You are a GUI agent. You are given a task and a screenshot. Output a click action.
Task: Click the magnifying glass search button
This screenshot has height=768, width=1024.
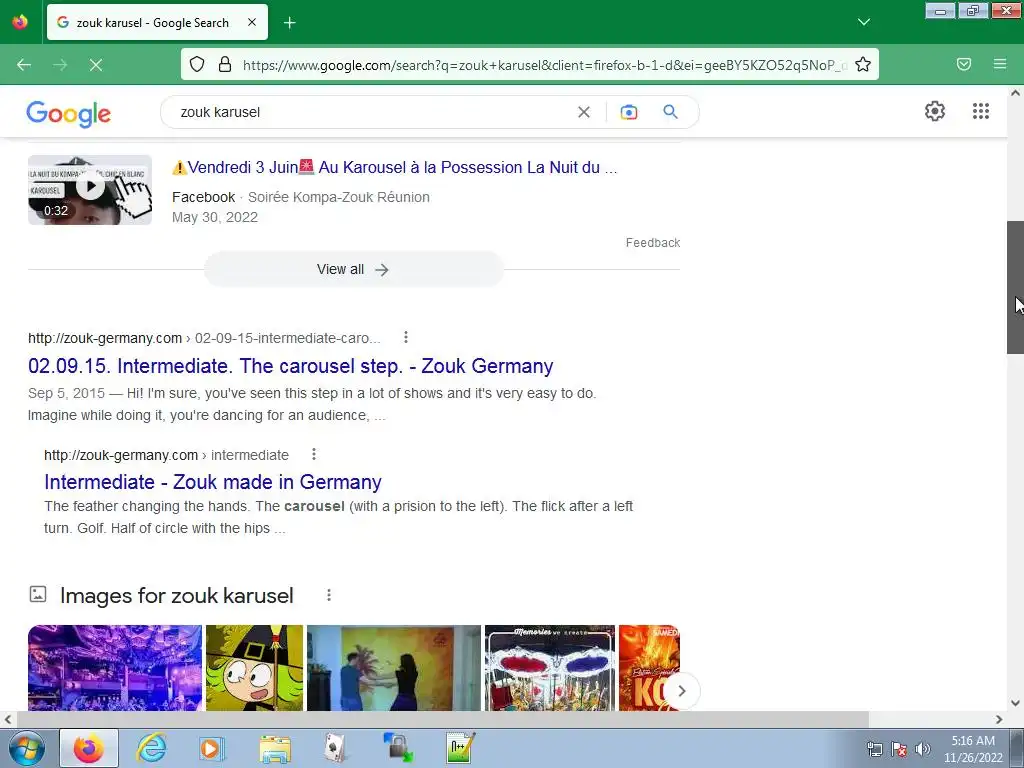point(671,112)
